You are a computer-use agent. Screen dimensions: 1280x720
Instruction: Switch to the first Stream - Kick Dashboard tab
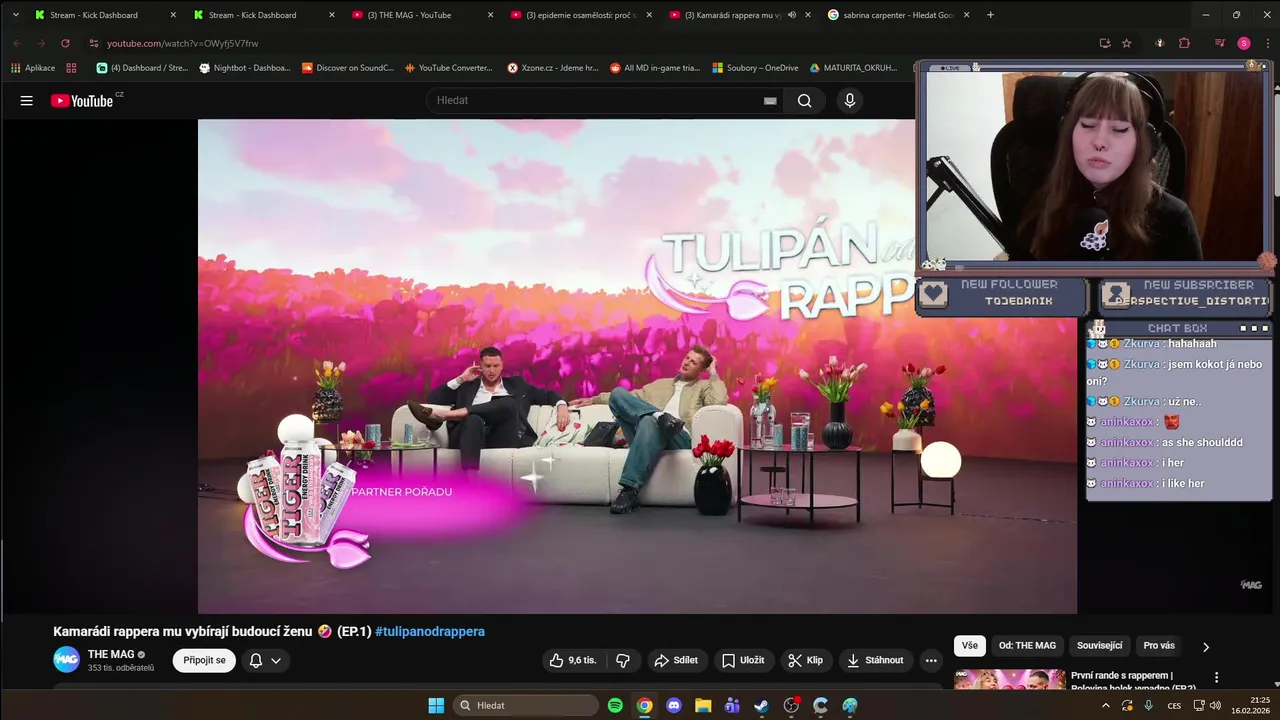click(104, 15)
